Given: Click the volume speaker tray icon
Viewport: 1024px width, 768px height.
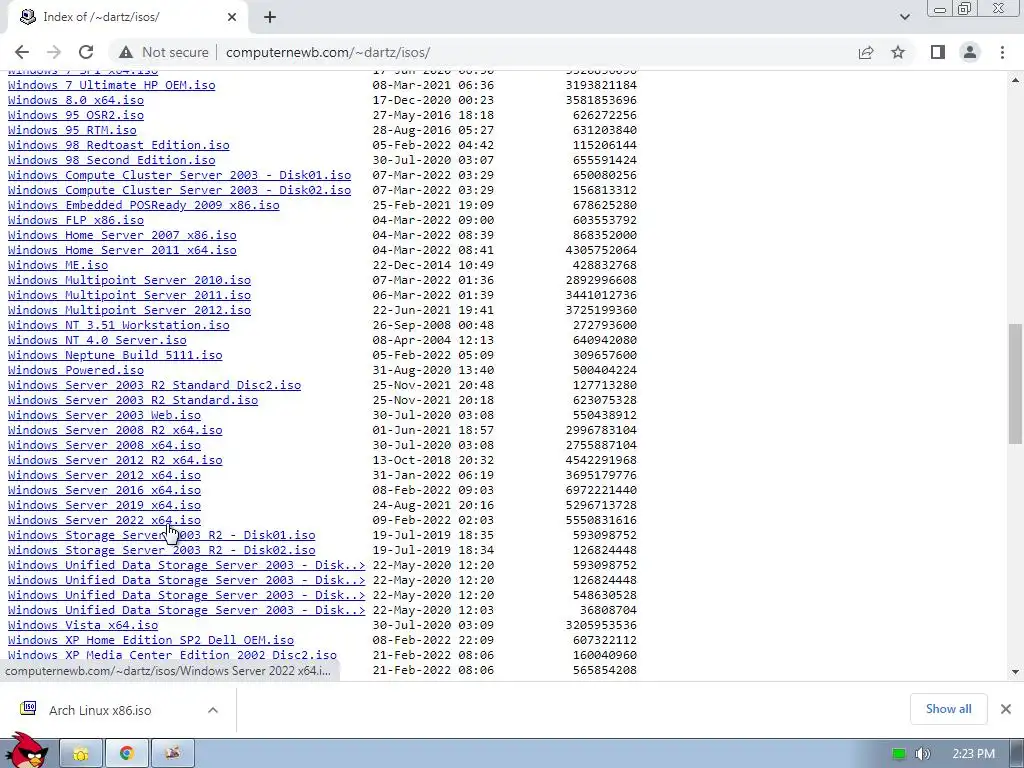Looking at the screenshot, I should 922,754.
